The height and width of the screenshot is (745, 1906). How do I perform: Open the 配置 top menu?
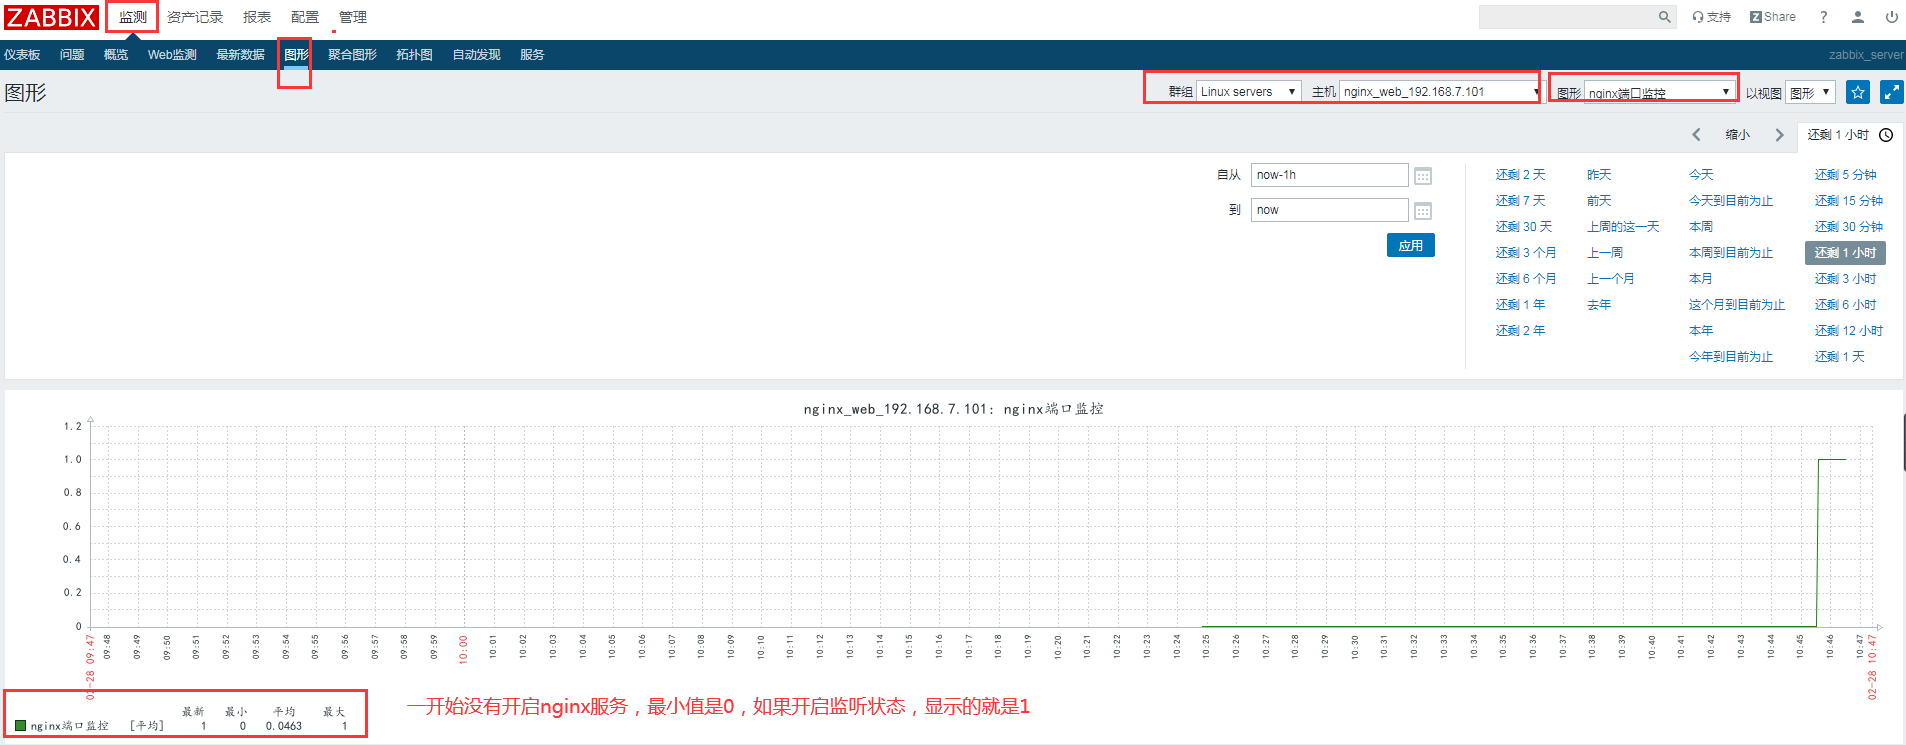point(305,17)
